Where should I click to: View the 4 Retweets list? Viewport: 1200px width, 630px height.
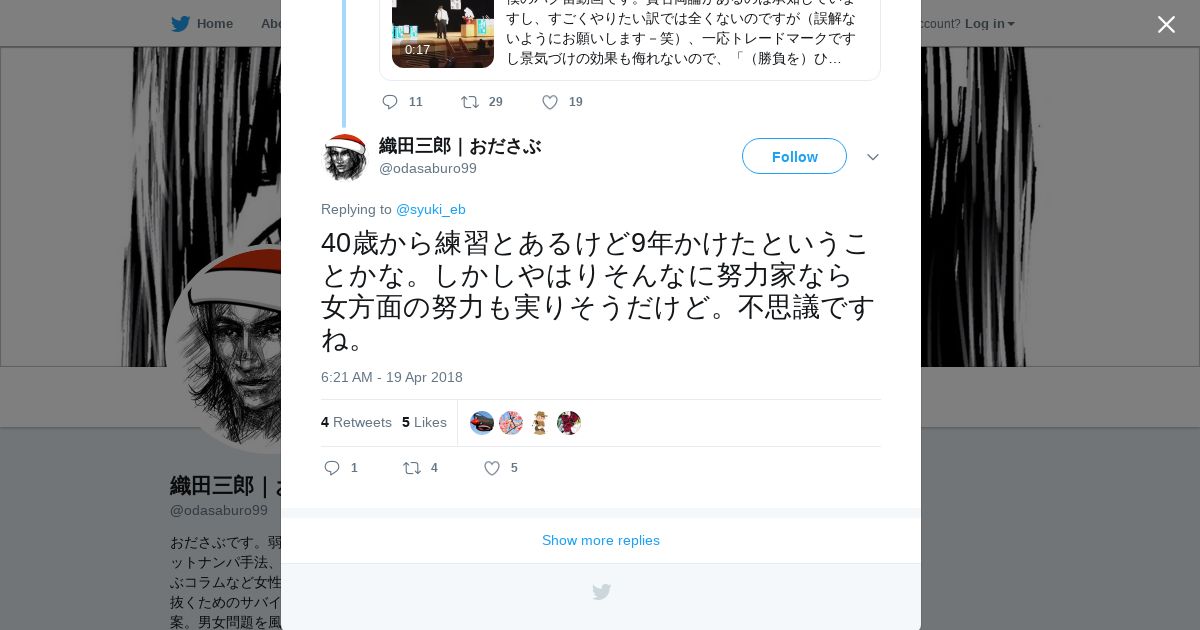[x=356, y=422]
